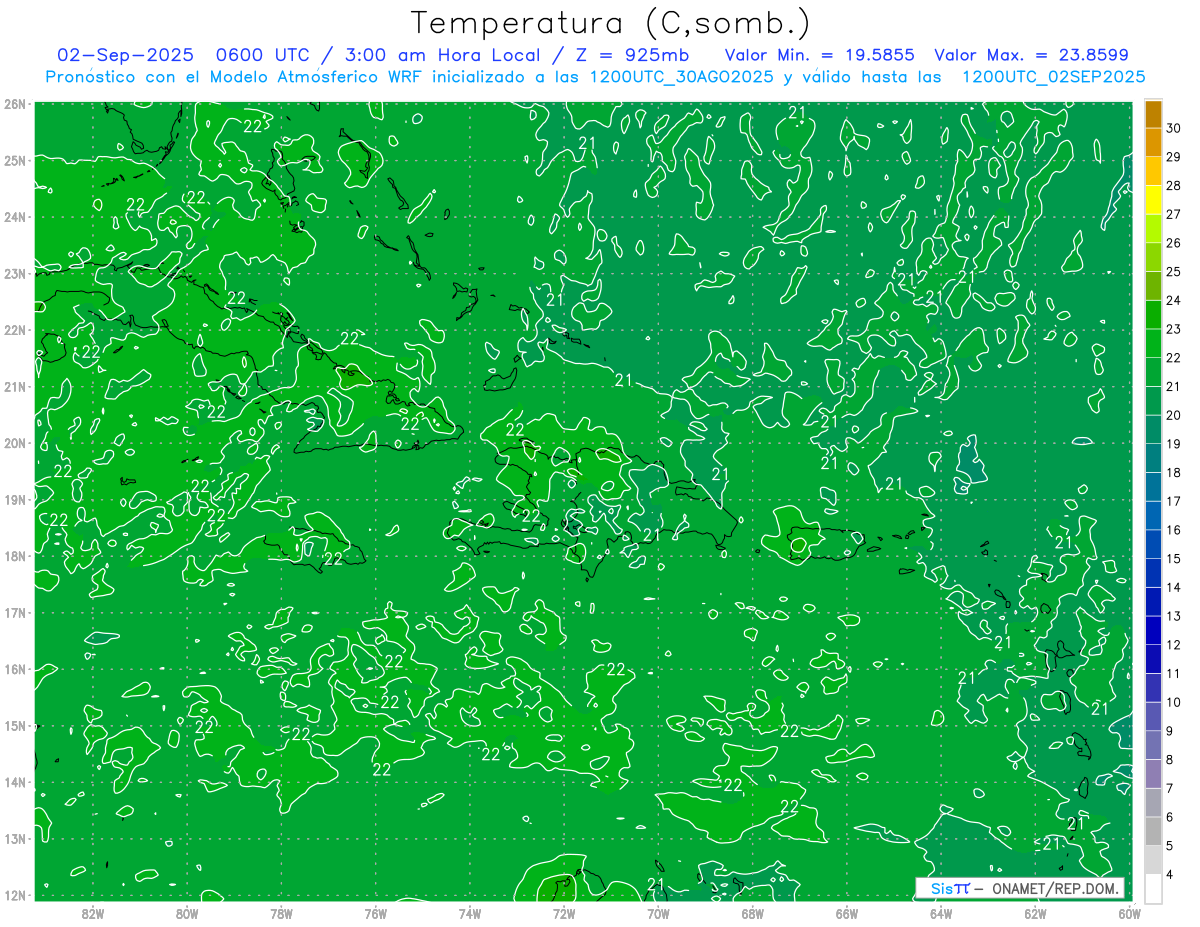Click the 12N latitude axis label

click(14, 895)
